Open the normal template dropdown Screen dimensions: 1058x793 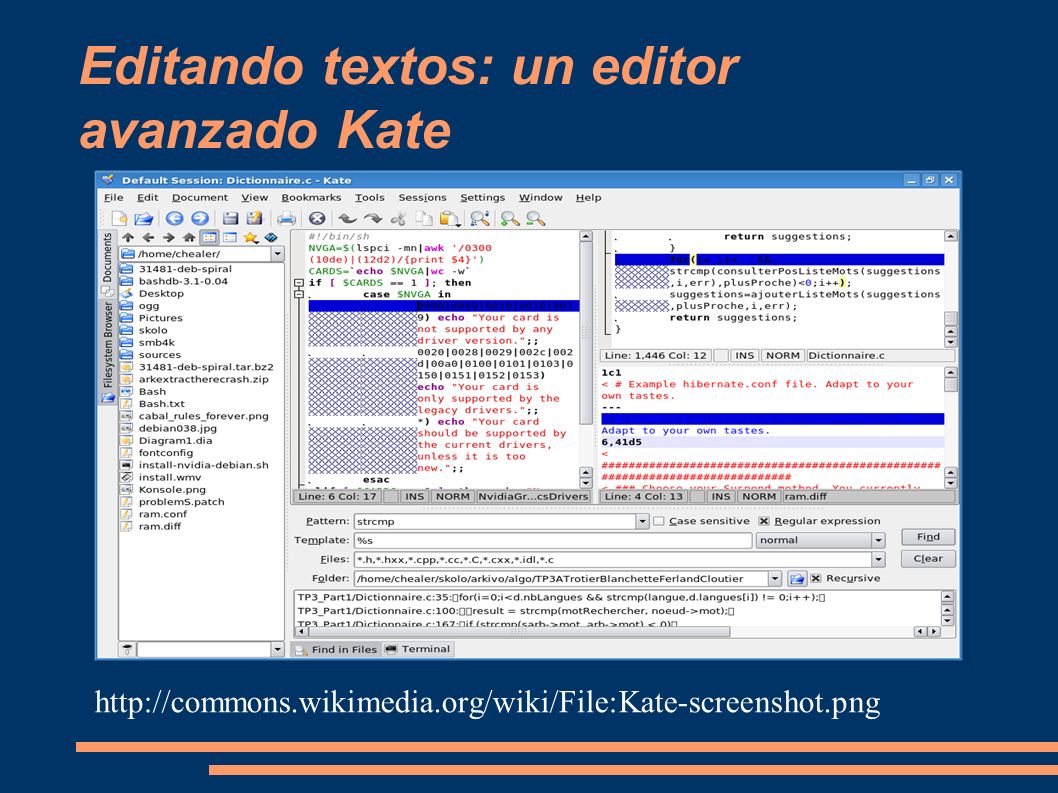pyautogui.click(x=878, y=541)
